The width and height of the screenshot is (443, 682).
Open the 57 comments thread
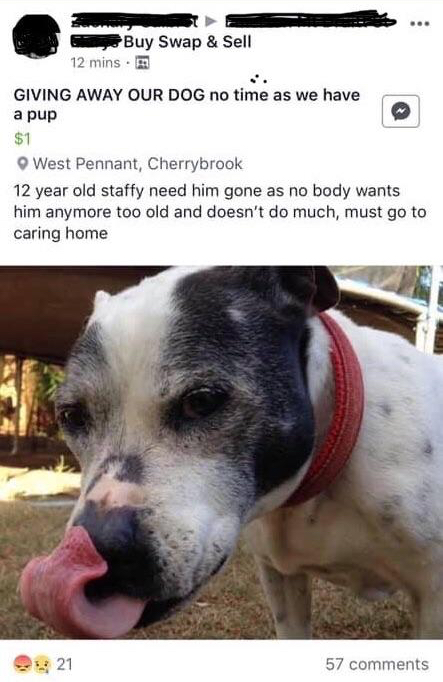377,664
